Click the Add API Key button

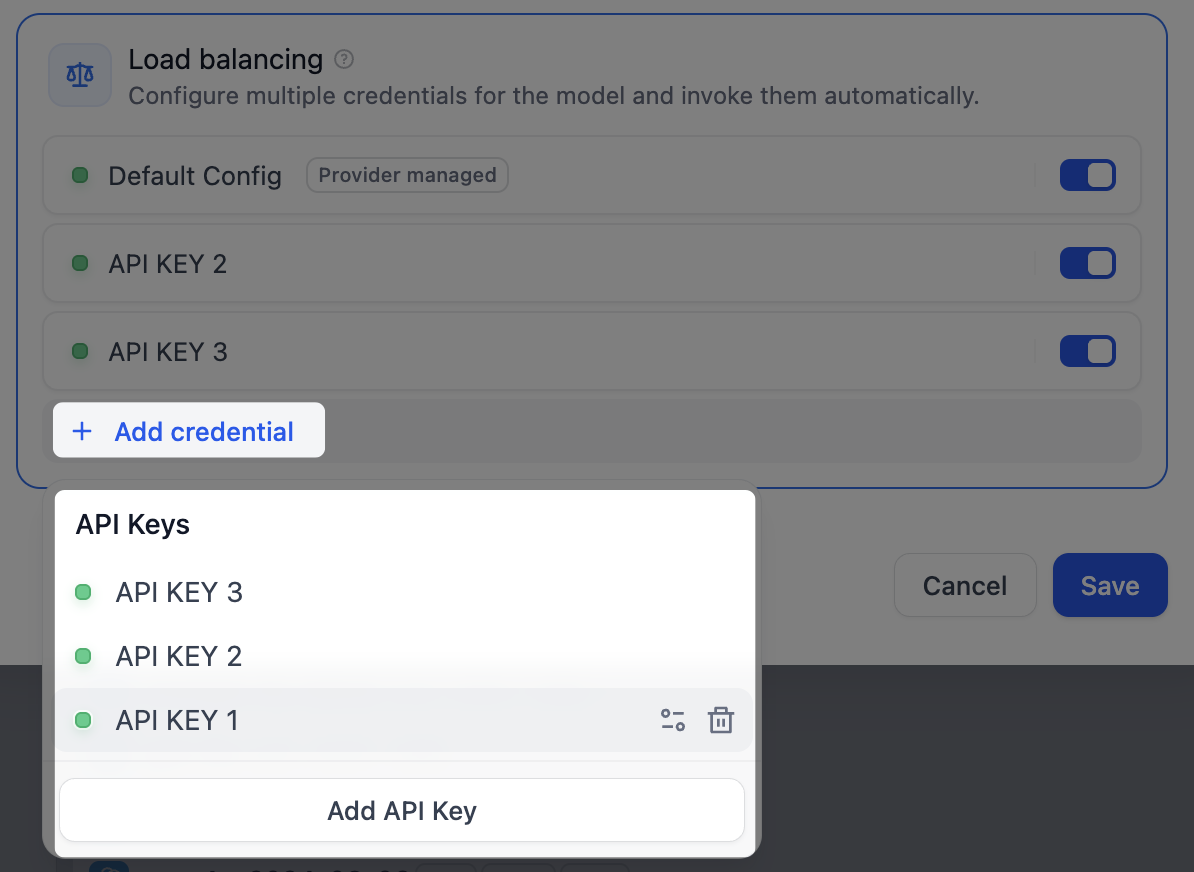tap(401, 810)
